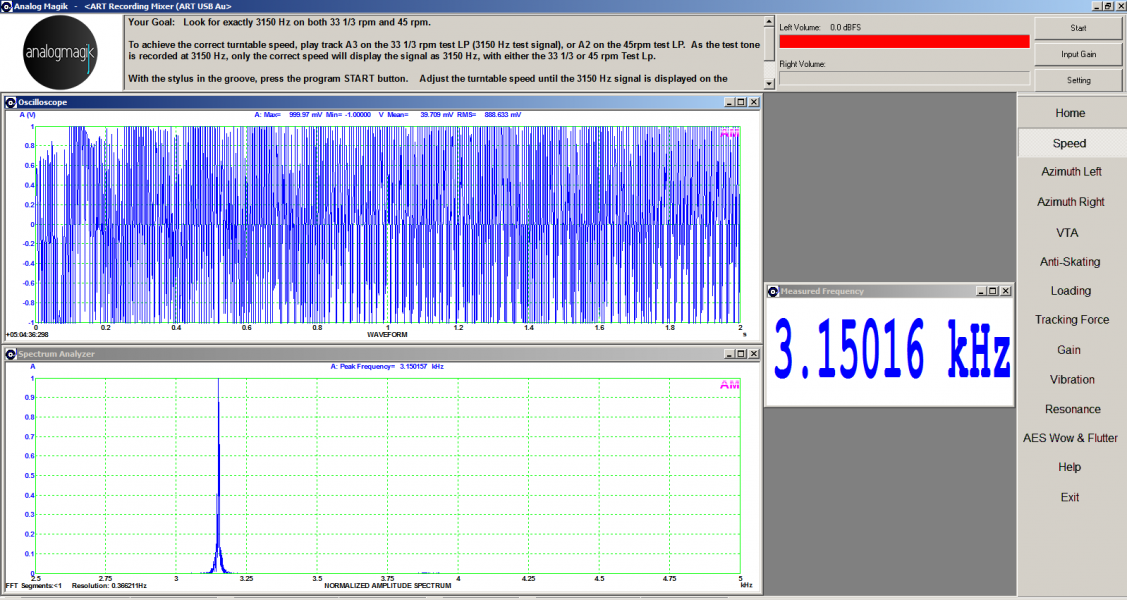
Task: Click the Spectrum Analyzer title bar icon
Action: (x=11, y=352)
